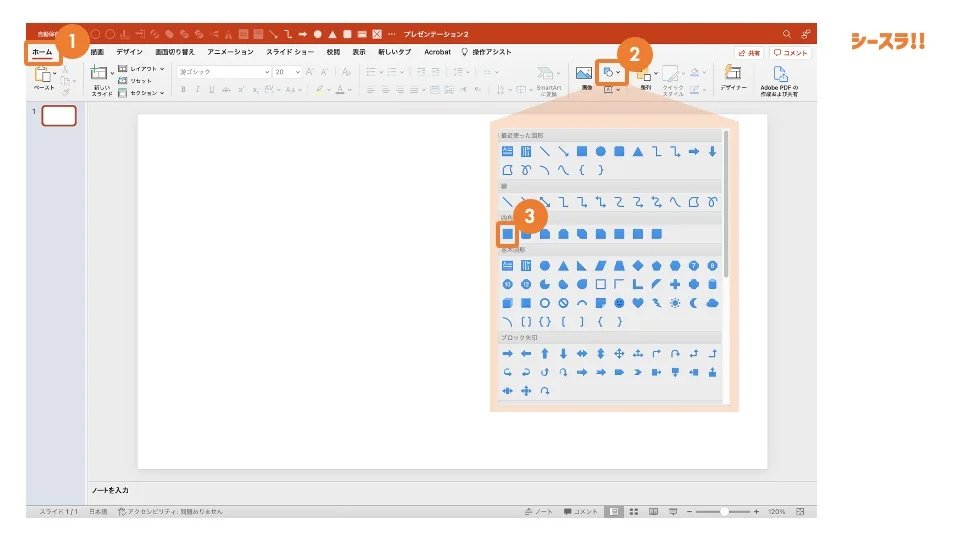Expand the Quick Styles dropdown arrow
Screen dimensions: 960x540
click(683, 73)
